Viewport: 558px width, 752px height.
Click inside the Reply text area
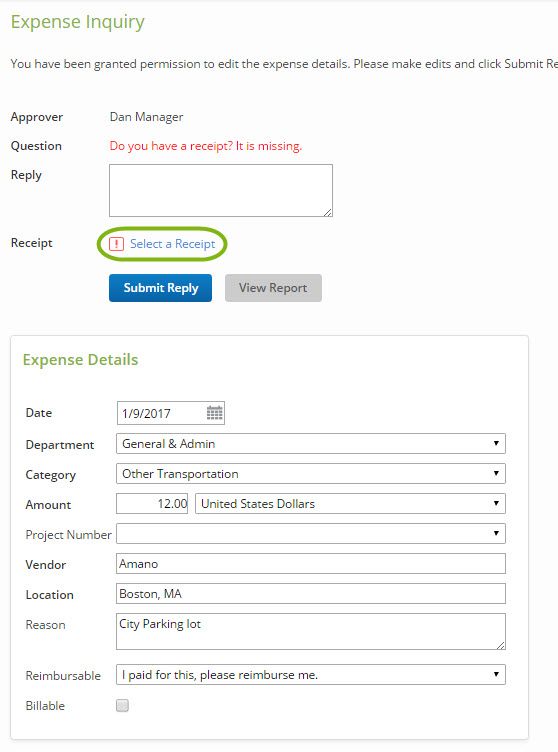click(x=221, y=190)
